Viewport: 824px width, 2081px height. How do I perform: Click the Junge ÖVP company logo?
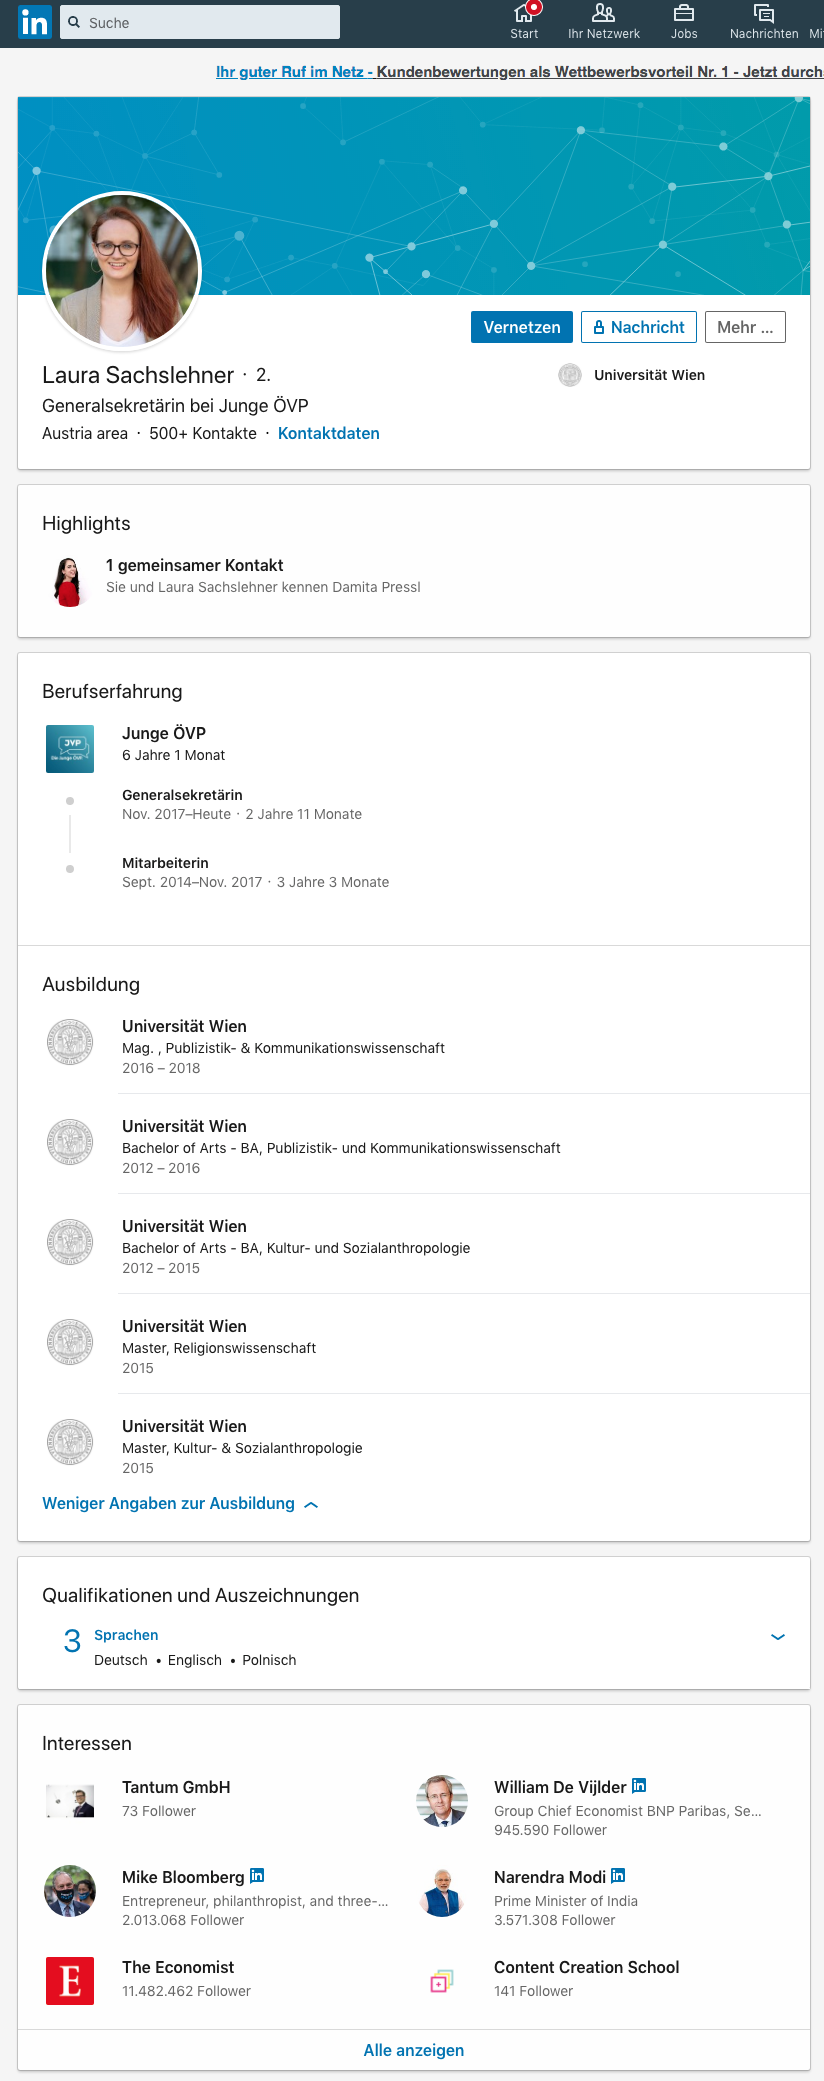coord(70,749)
